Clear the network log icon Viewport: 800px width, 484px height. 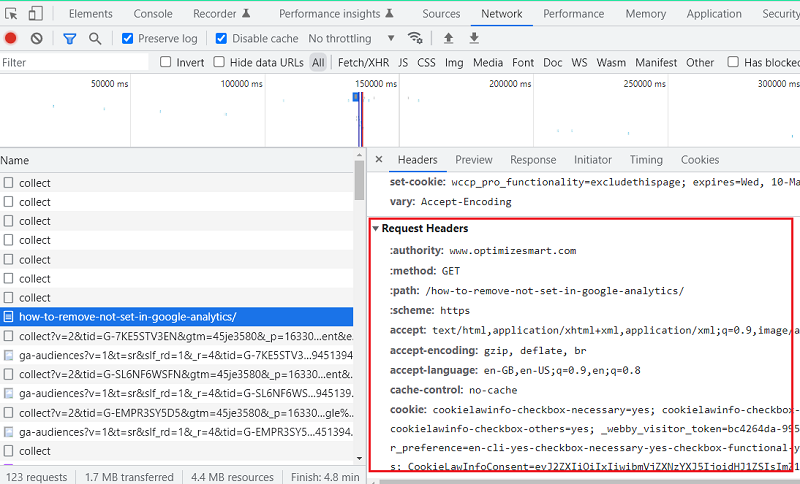coord(36,38)
